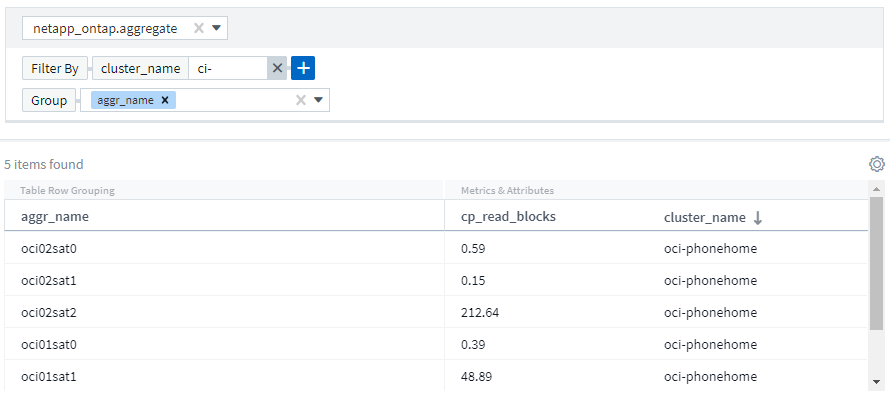Click the Filter By label
Image resolution: width=890 pixels, height=400 pixels.
[x=52, y=68]
